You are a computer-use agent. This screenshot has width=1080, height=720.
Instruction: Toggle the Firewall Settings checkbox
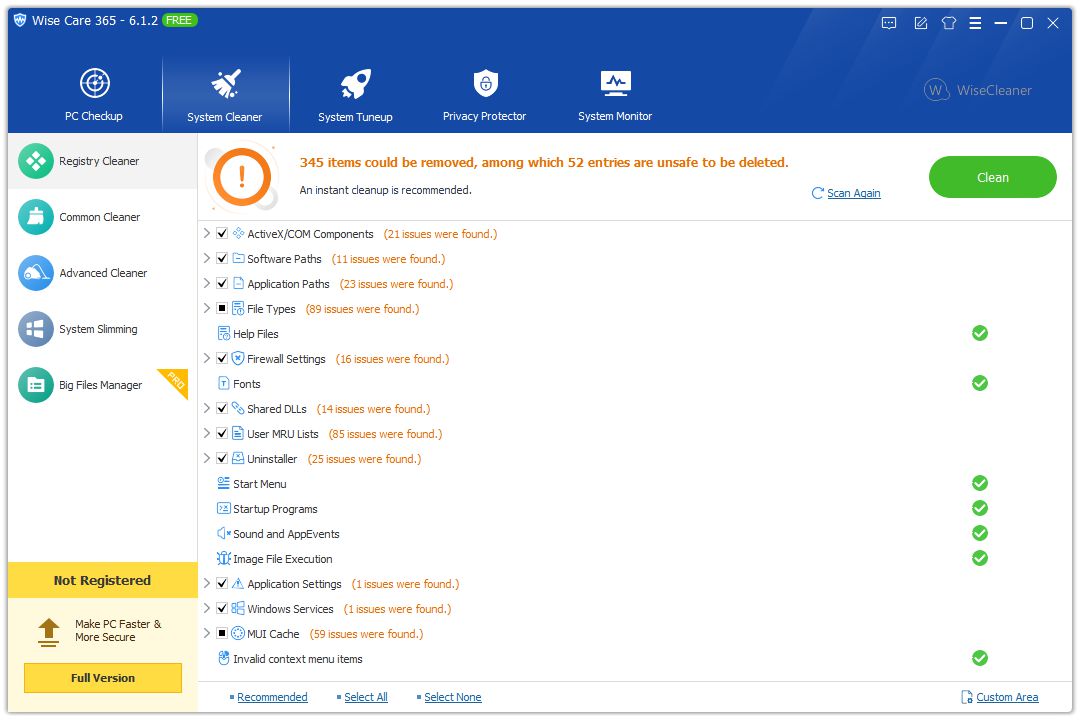pos(222,359)
